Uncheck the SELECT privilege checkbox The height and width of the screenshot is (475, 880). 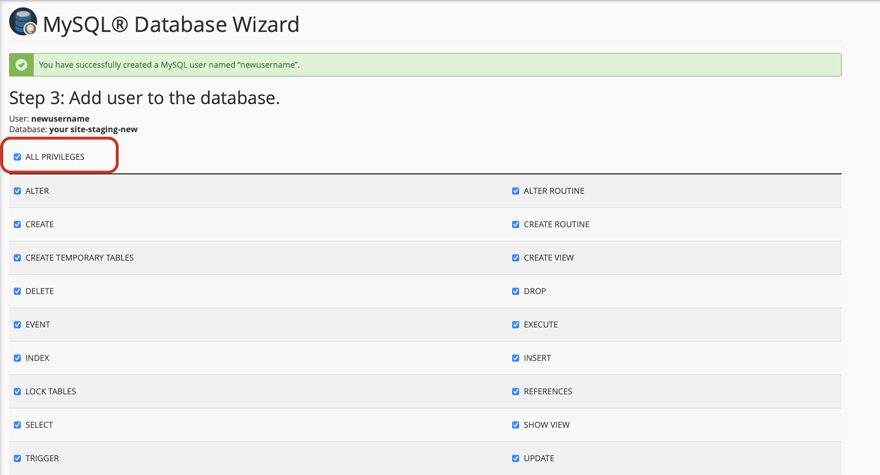[17, 425]
